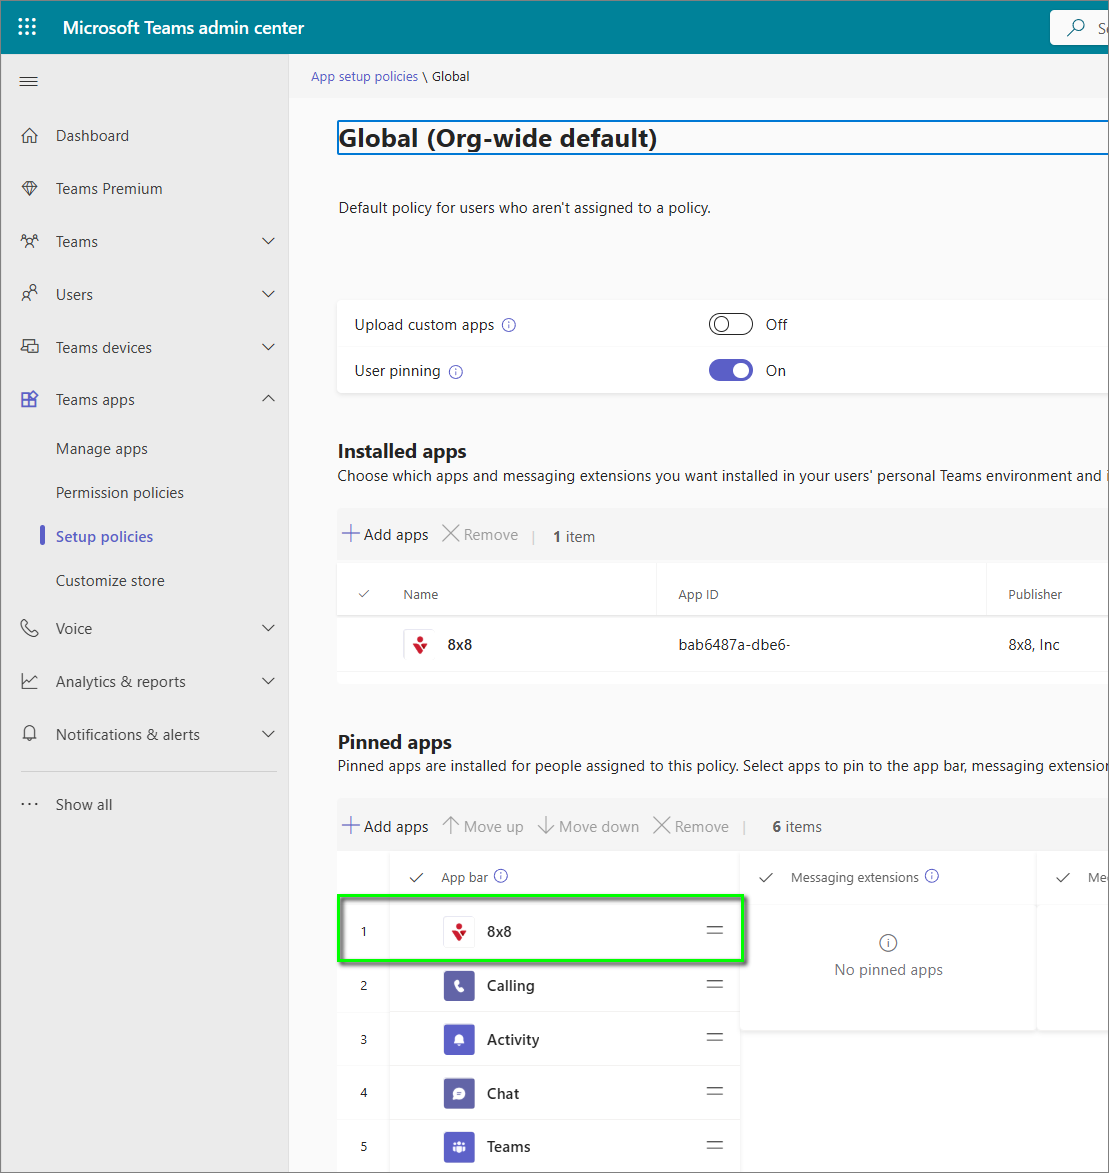
Task: Click the Calling app icon in pinned list
Action: click(x=459, y=986)
